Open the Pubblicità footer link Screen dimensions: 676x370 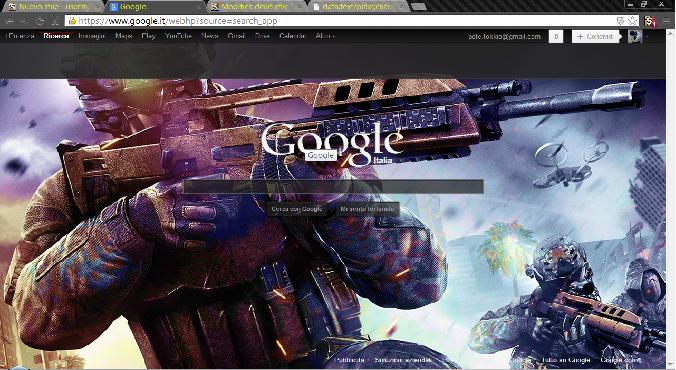click(351, 360)
